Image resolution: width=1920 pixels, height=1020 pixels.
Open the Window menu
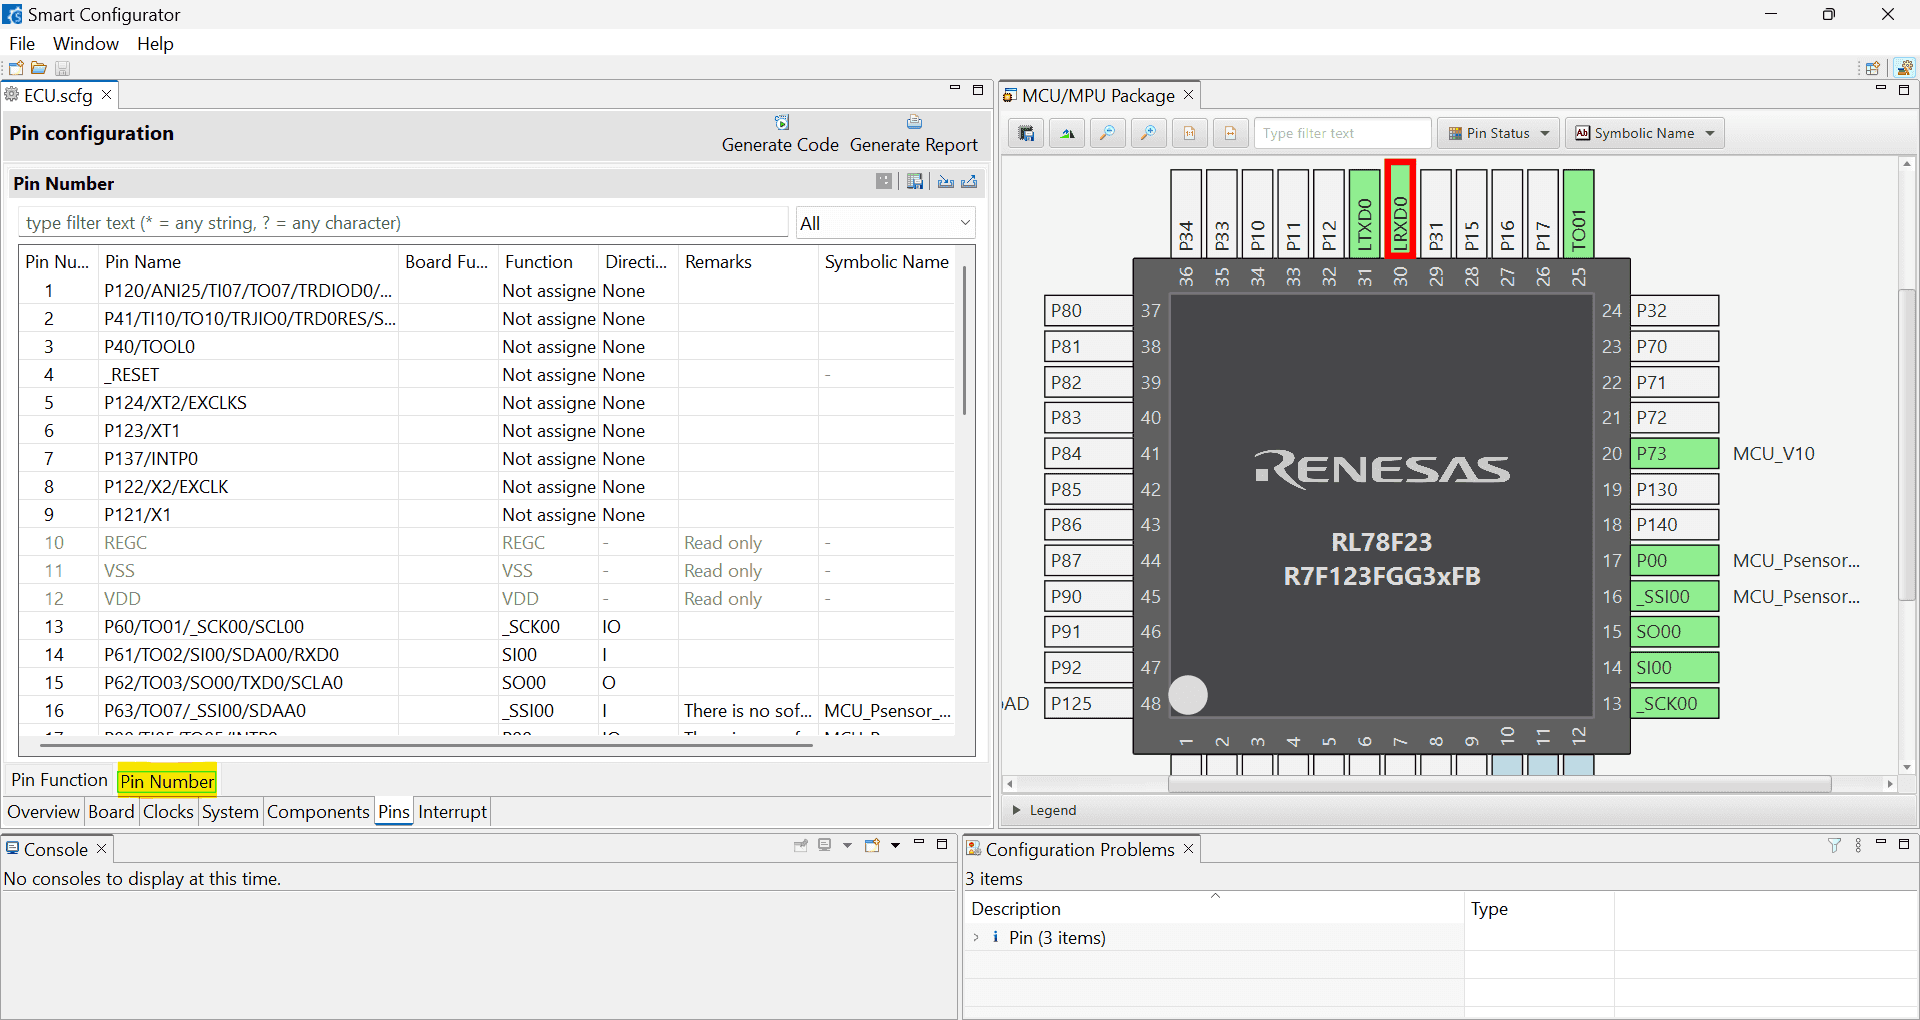85,44
